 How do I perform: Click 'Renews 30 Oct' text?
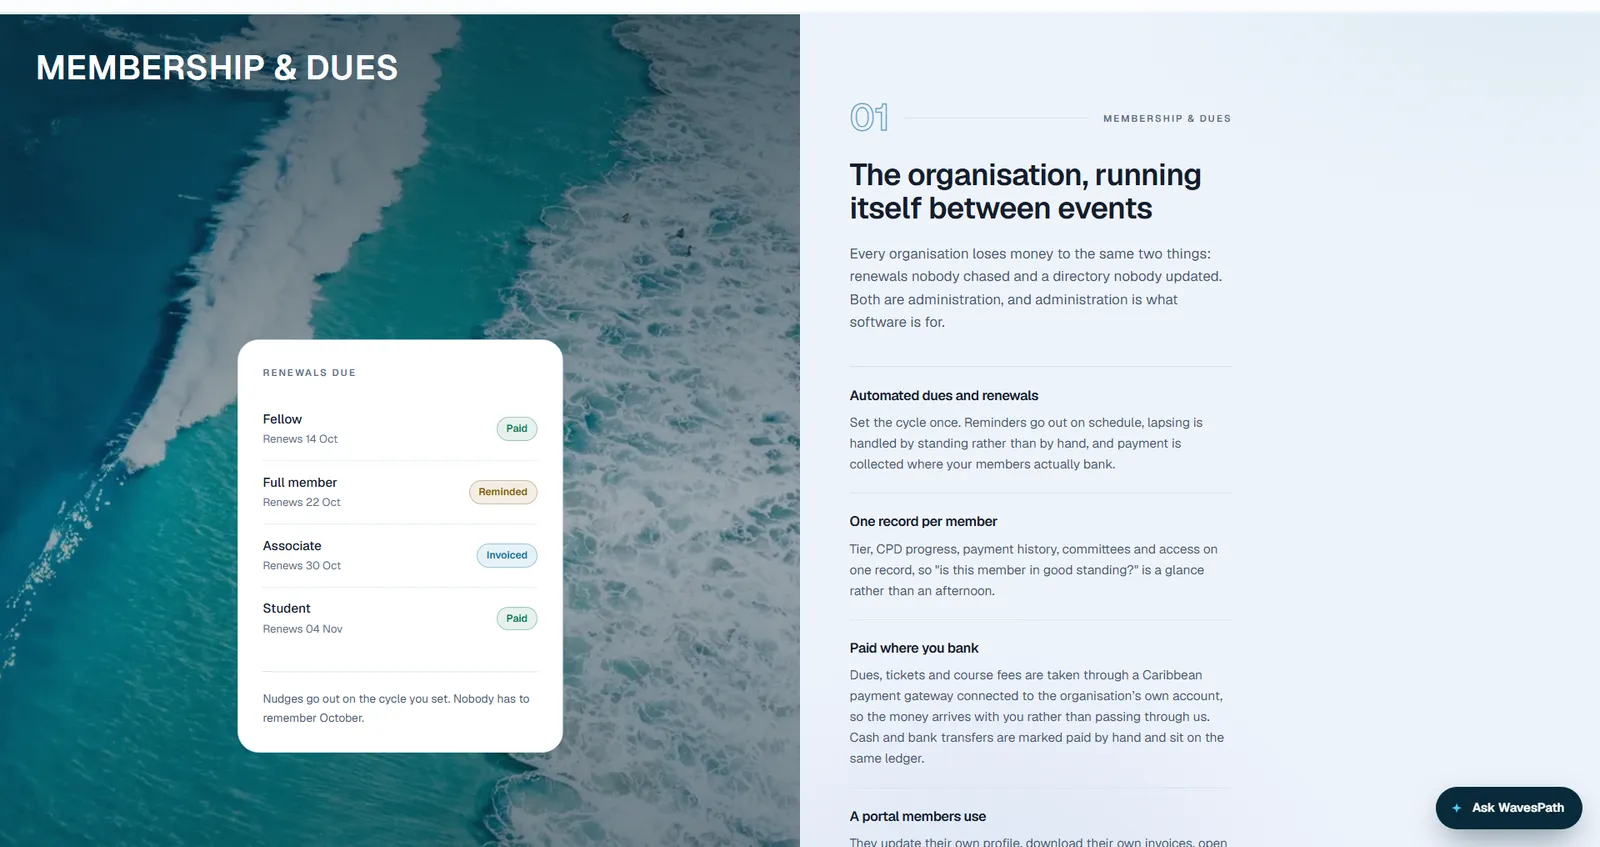pos(302,566)
